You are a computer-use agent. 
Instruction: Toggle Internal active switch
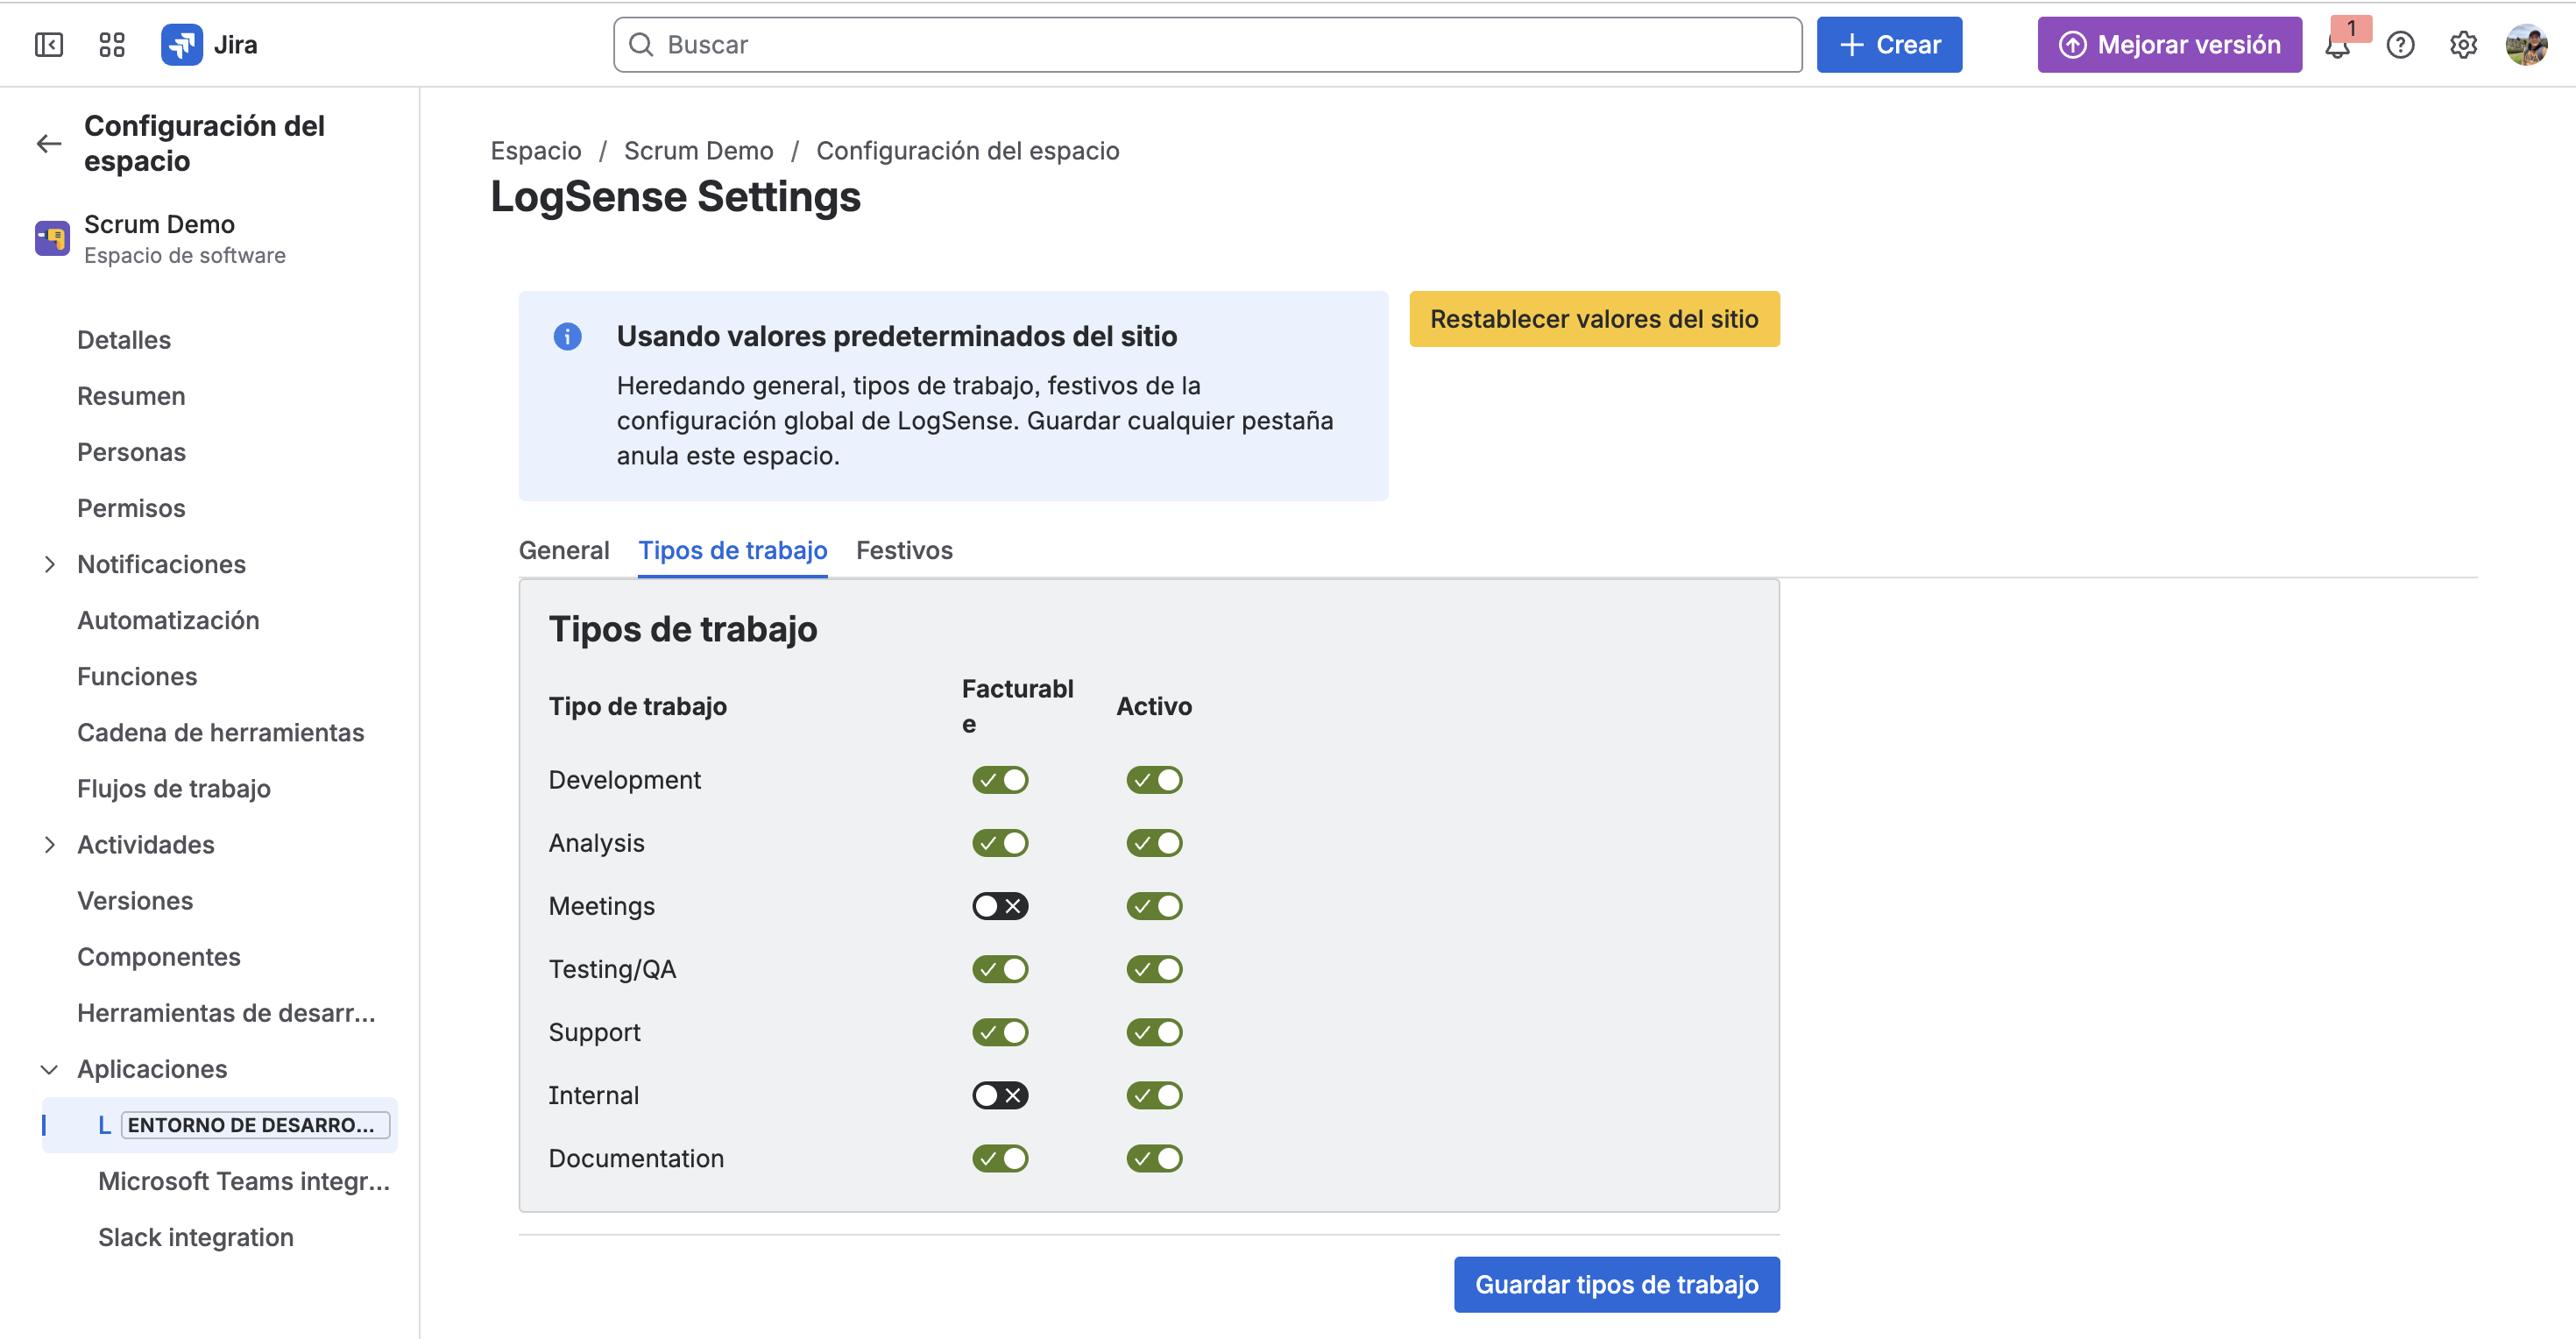click(1154, 1095)
